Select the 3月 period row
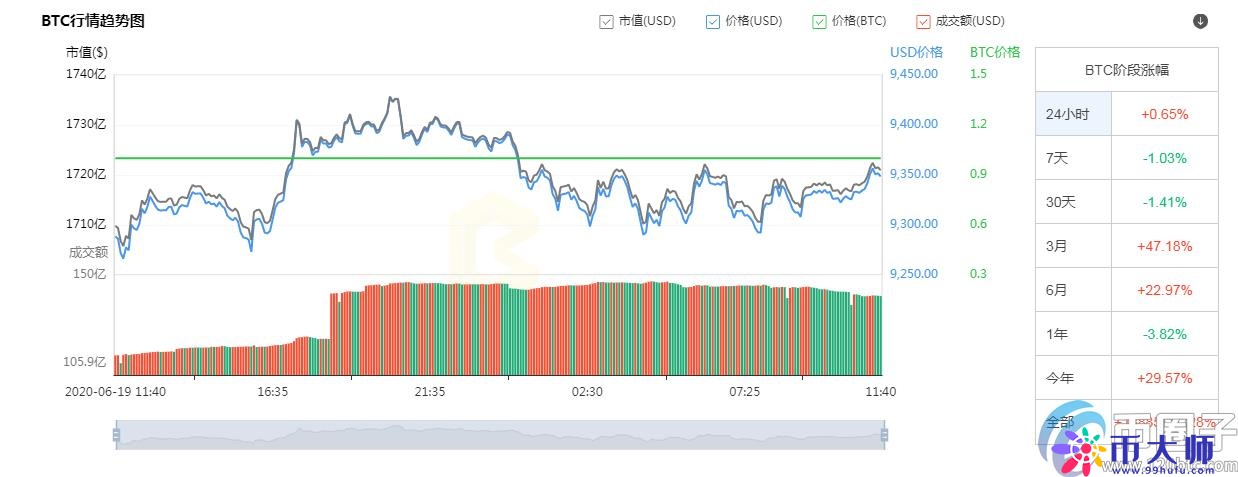The height and width of the screenshot is (477, 1238). [x=1127, y=246]
